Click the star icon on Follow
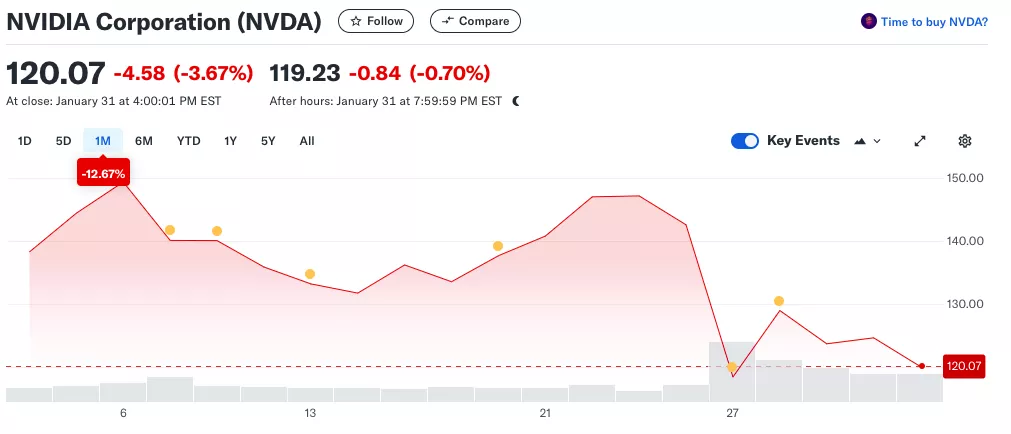 tap(355, 21)
